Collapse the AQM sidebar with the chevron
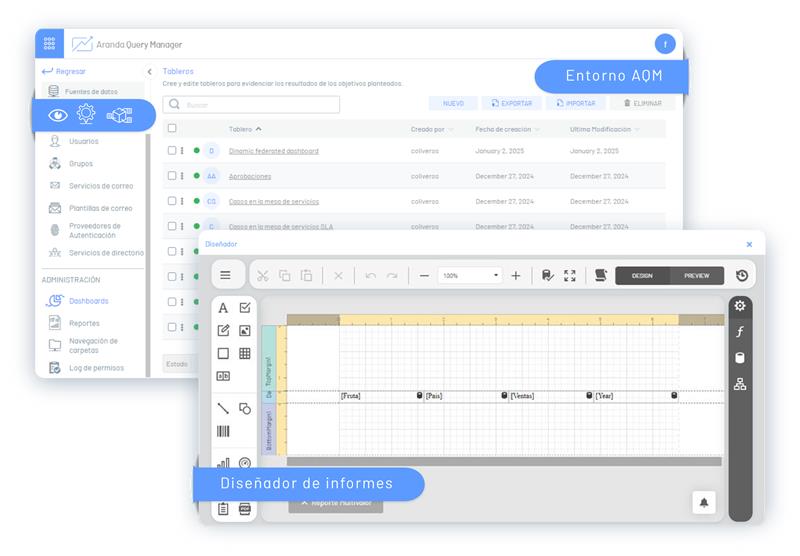This screenshot has width=800, height=556. coord(149,72)
